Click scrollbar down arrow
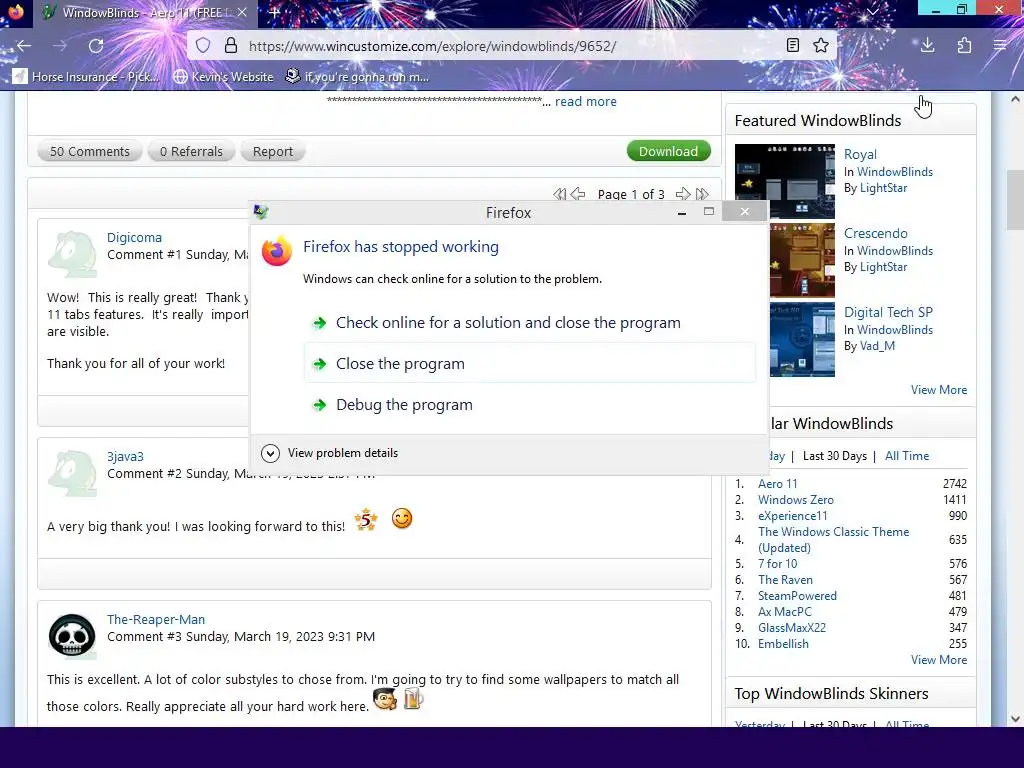This screenshot has height=768, width=1024. (x=1015, y=718)
